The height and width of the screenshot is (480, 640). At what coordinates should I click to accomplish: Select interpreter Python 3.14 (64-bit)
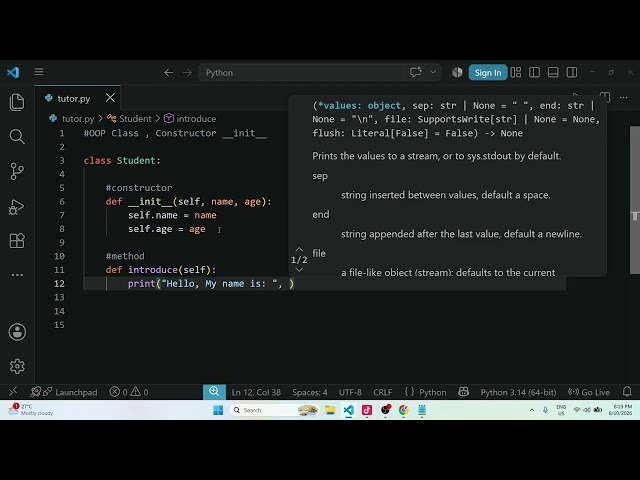(518, 392)
